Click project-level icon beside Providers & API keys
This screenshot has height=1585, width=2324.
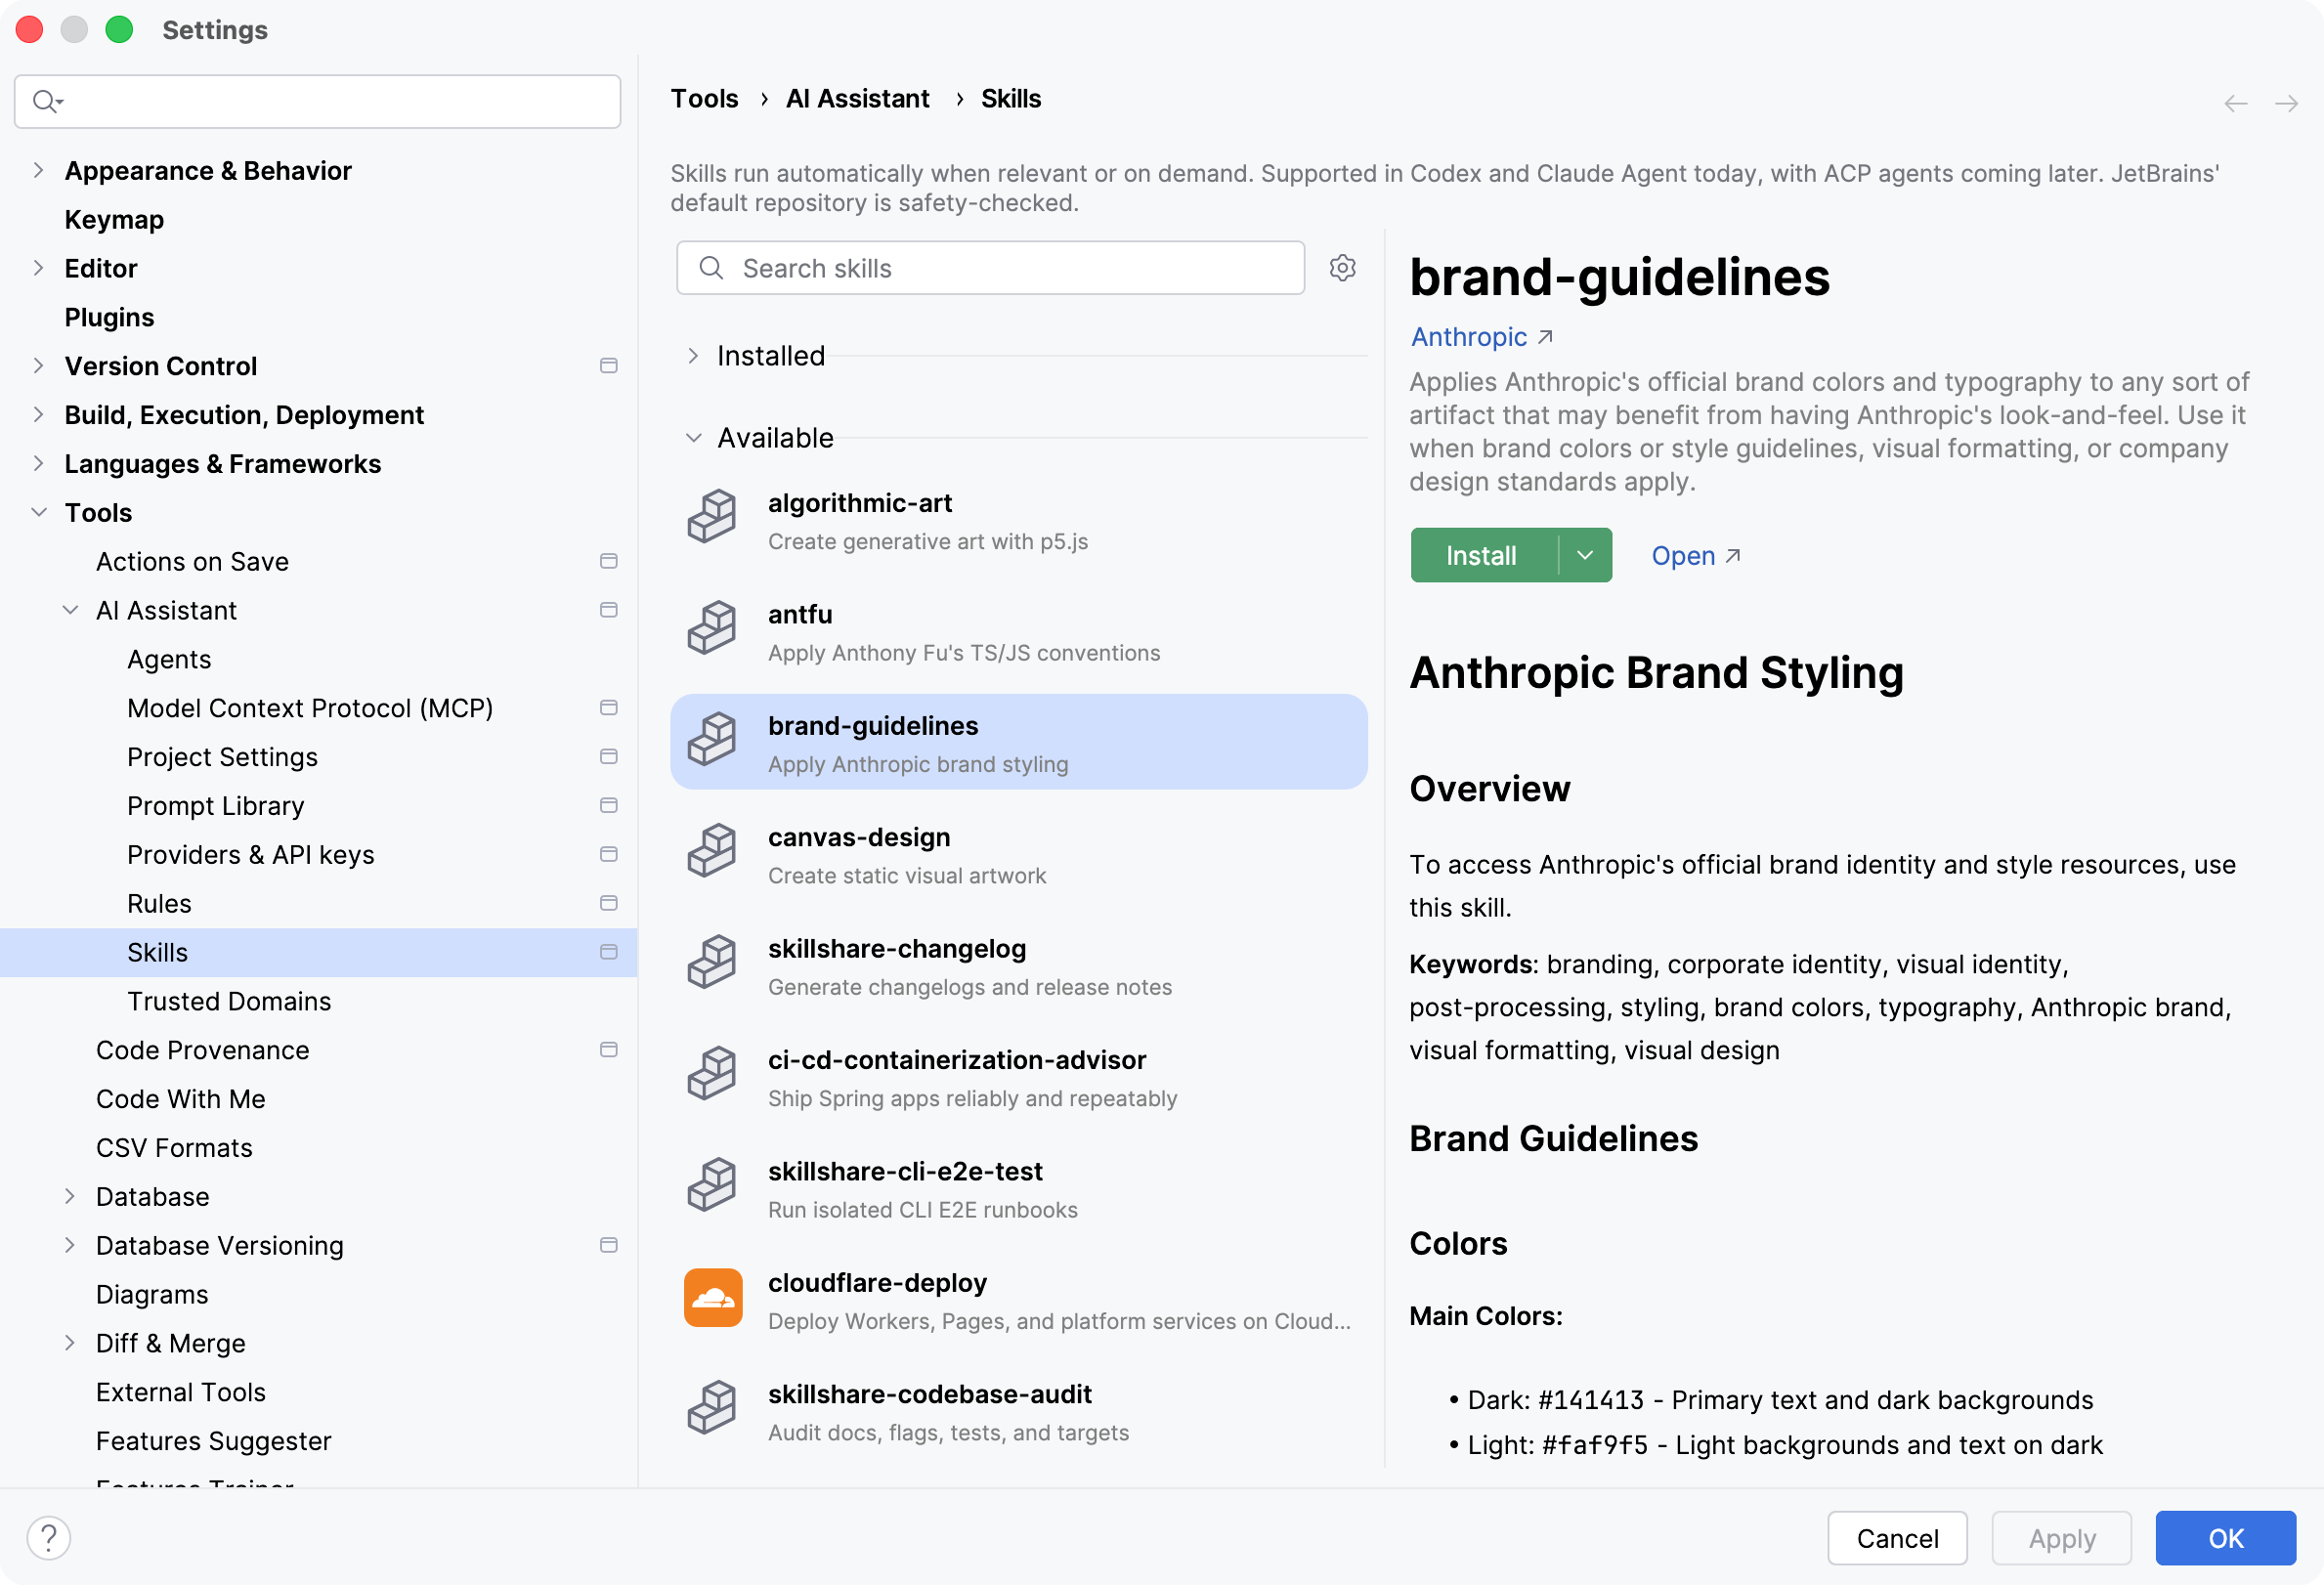tap(608, 854)
